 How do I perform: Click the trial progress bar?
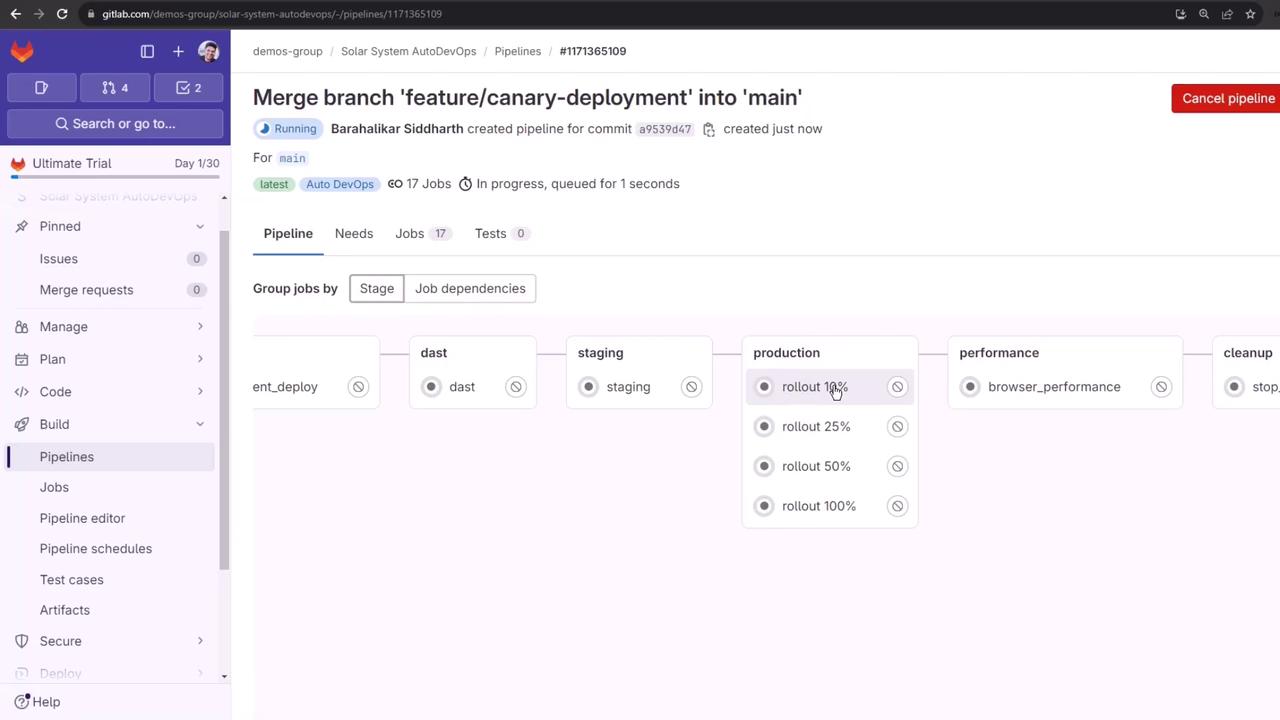pyautogui.click(x=115, y=177)
